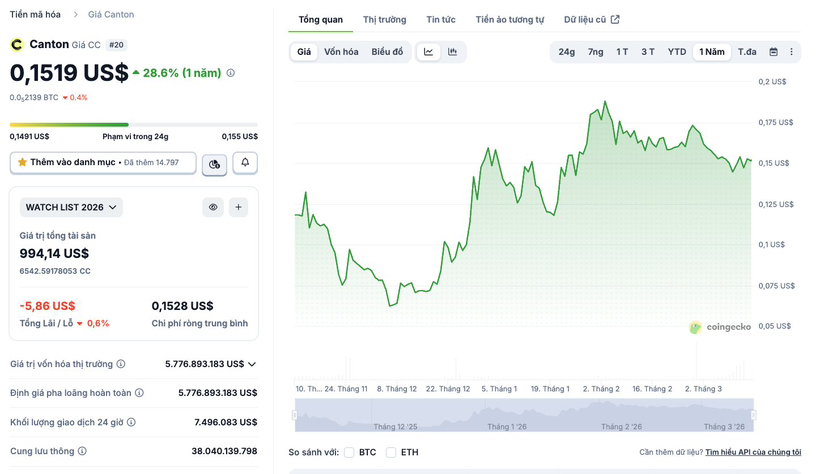The image size is (828, 474).
Task: Select the Biểu đồ chart mode
Action: (387, 52)
